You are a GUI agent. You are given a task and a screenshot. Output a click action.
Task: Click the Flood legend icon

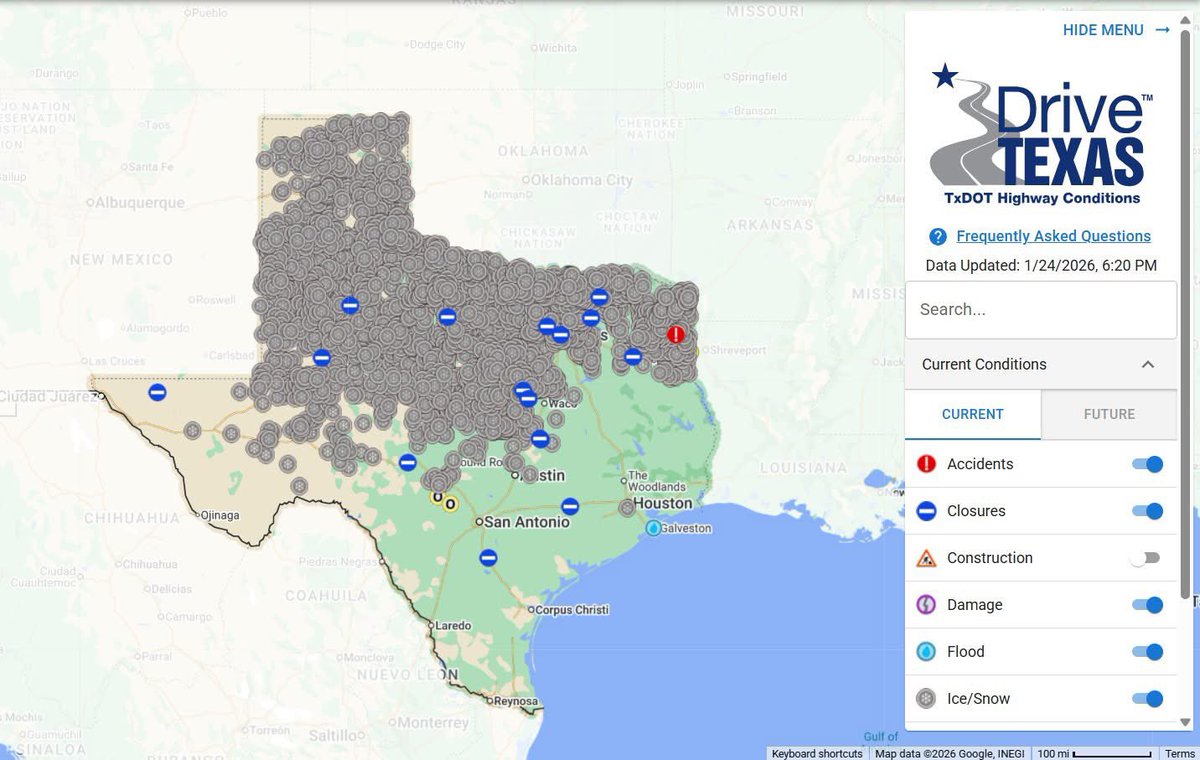tap(926, 652)
